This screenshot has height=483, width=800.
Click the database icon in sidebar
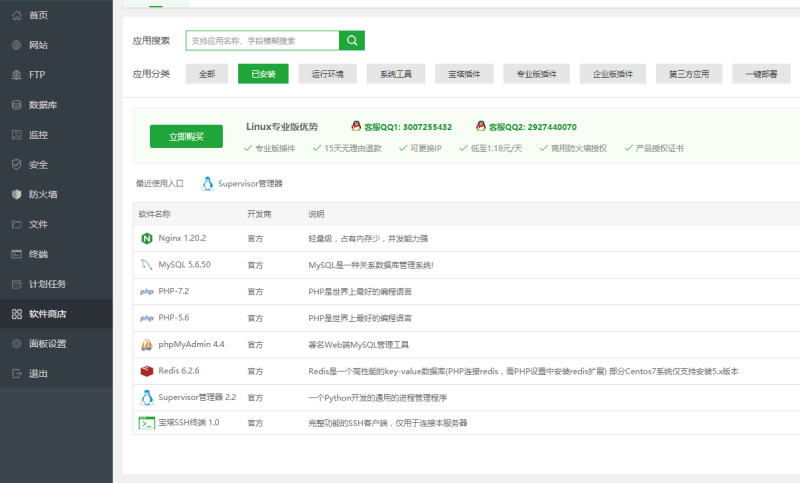17,105
